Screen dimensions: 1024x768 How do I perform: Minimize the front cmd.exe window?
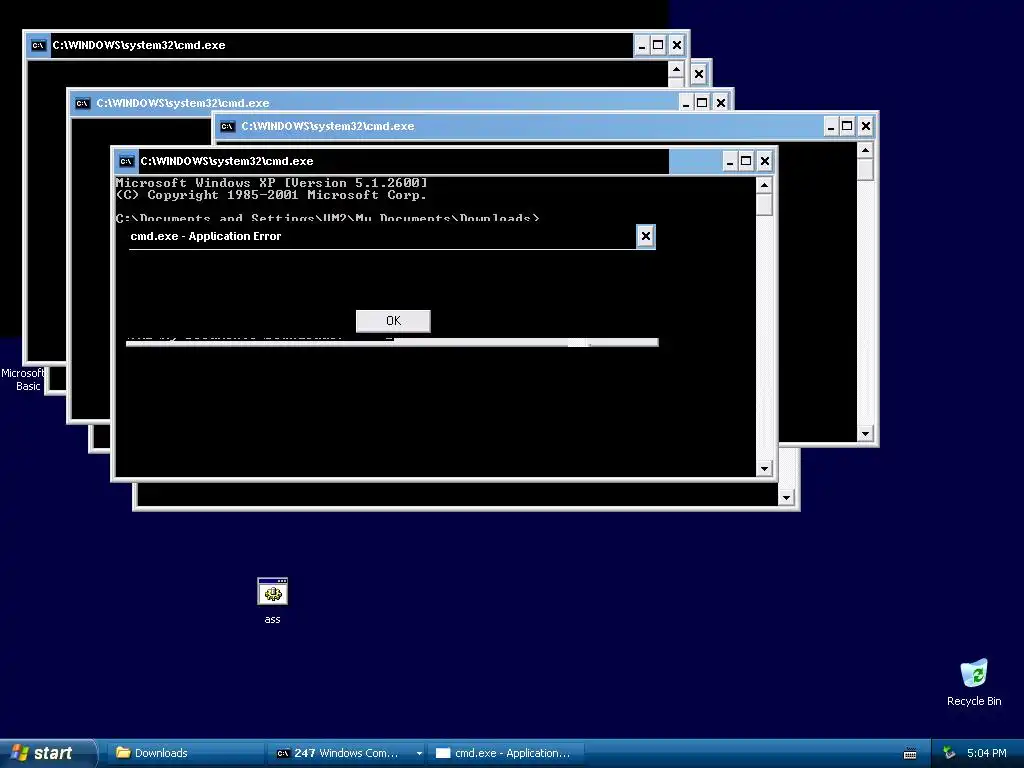(x=730, y=161)
